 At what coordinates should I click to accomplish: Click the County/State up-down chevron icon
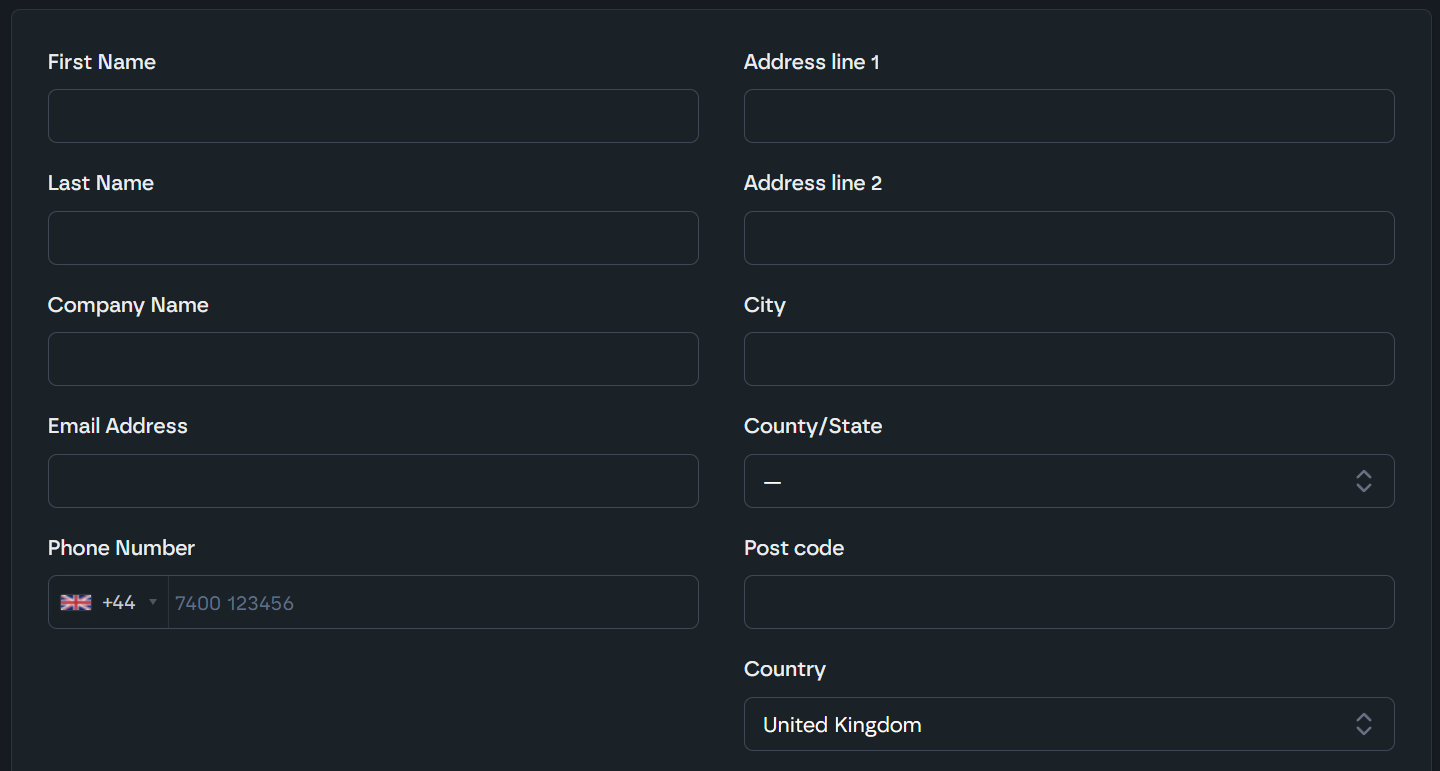pyautogui.click(x=1363, y=481)
